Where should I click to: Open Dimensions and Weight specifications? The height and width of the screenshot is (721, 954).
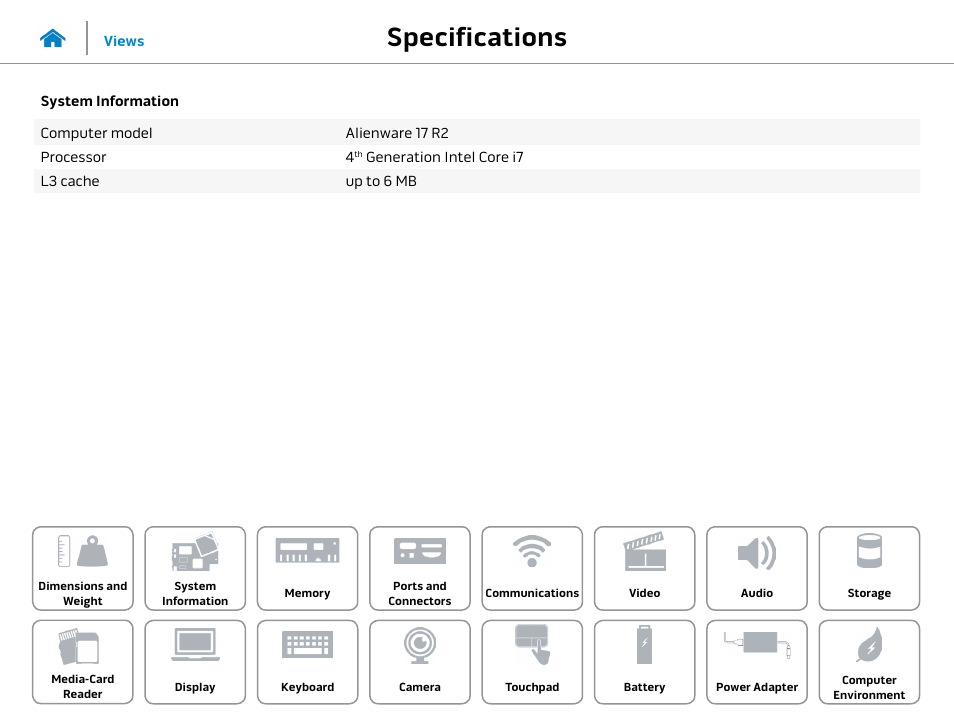click(83, 568)
